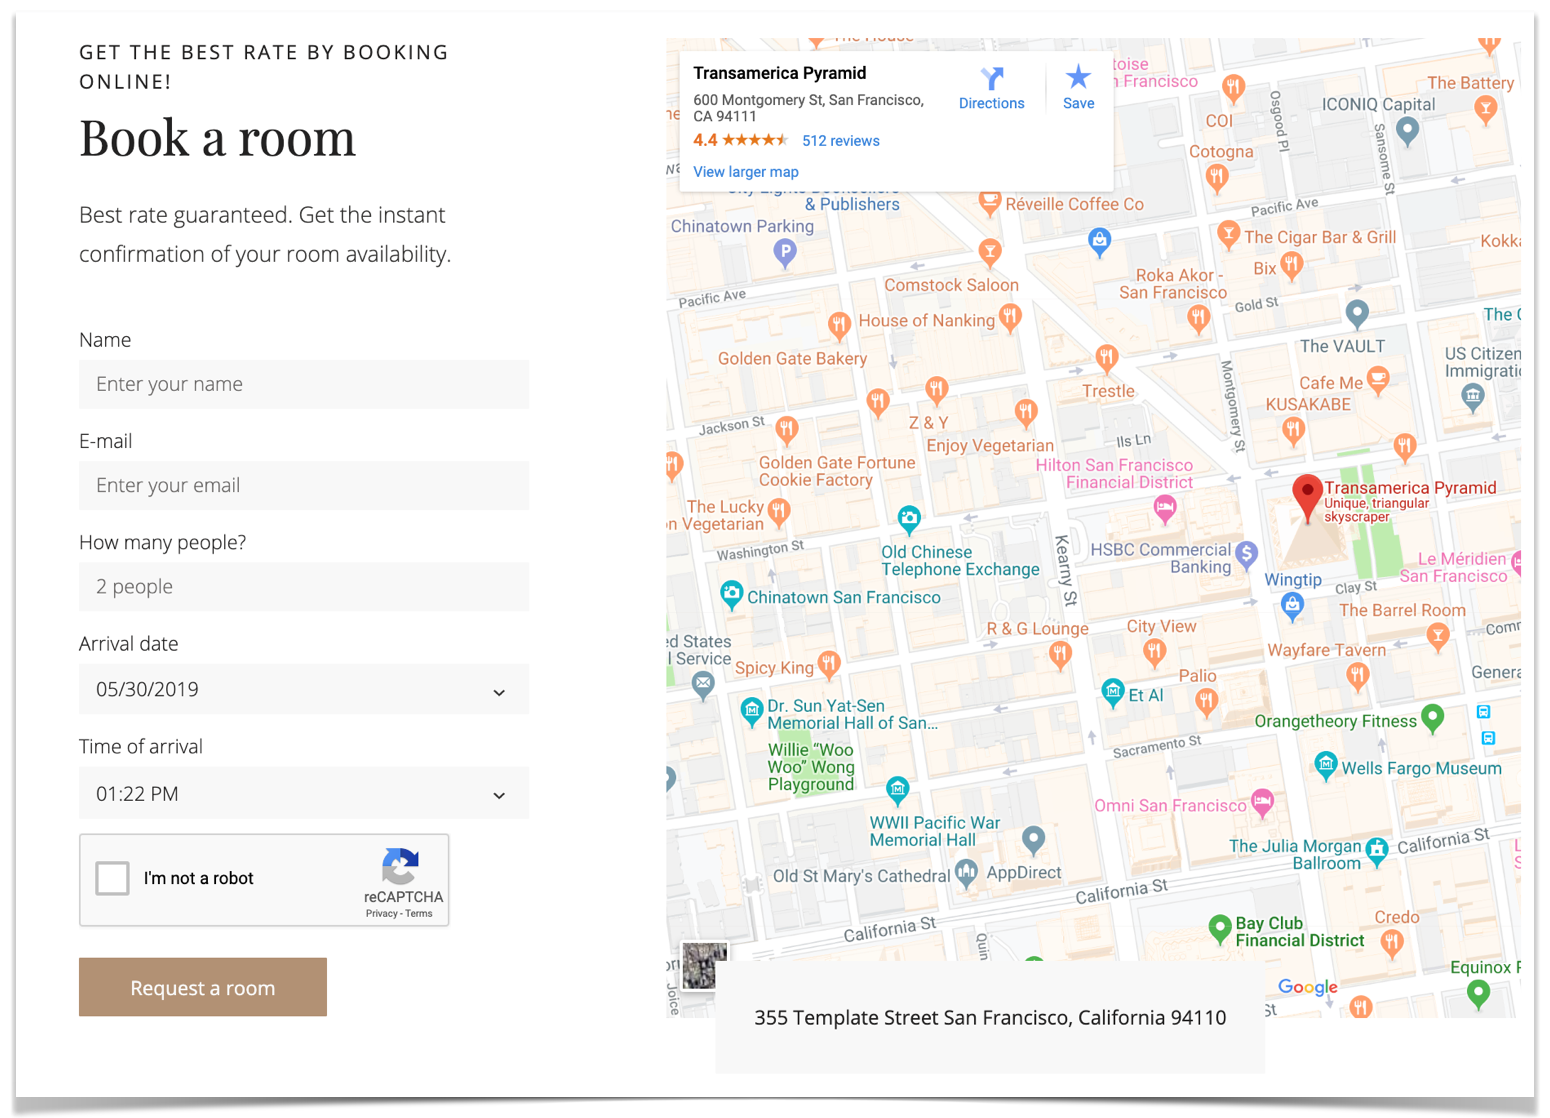1550x1118 pixels.
Task: Click the Trestle restaurant pin
Action: 1106,357
